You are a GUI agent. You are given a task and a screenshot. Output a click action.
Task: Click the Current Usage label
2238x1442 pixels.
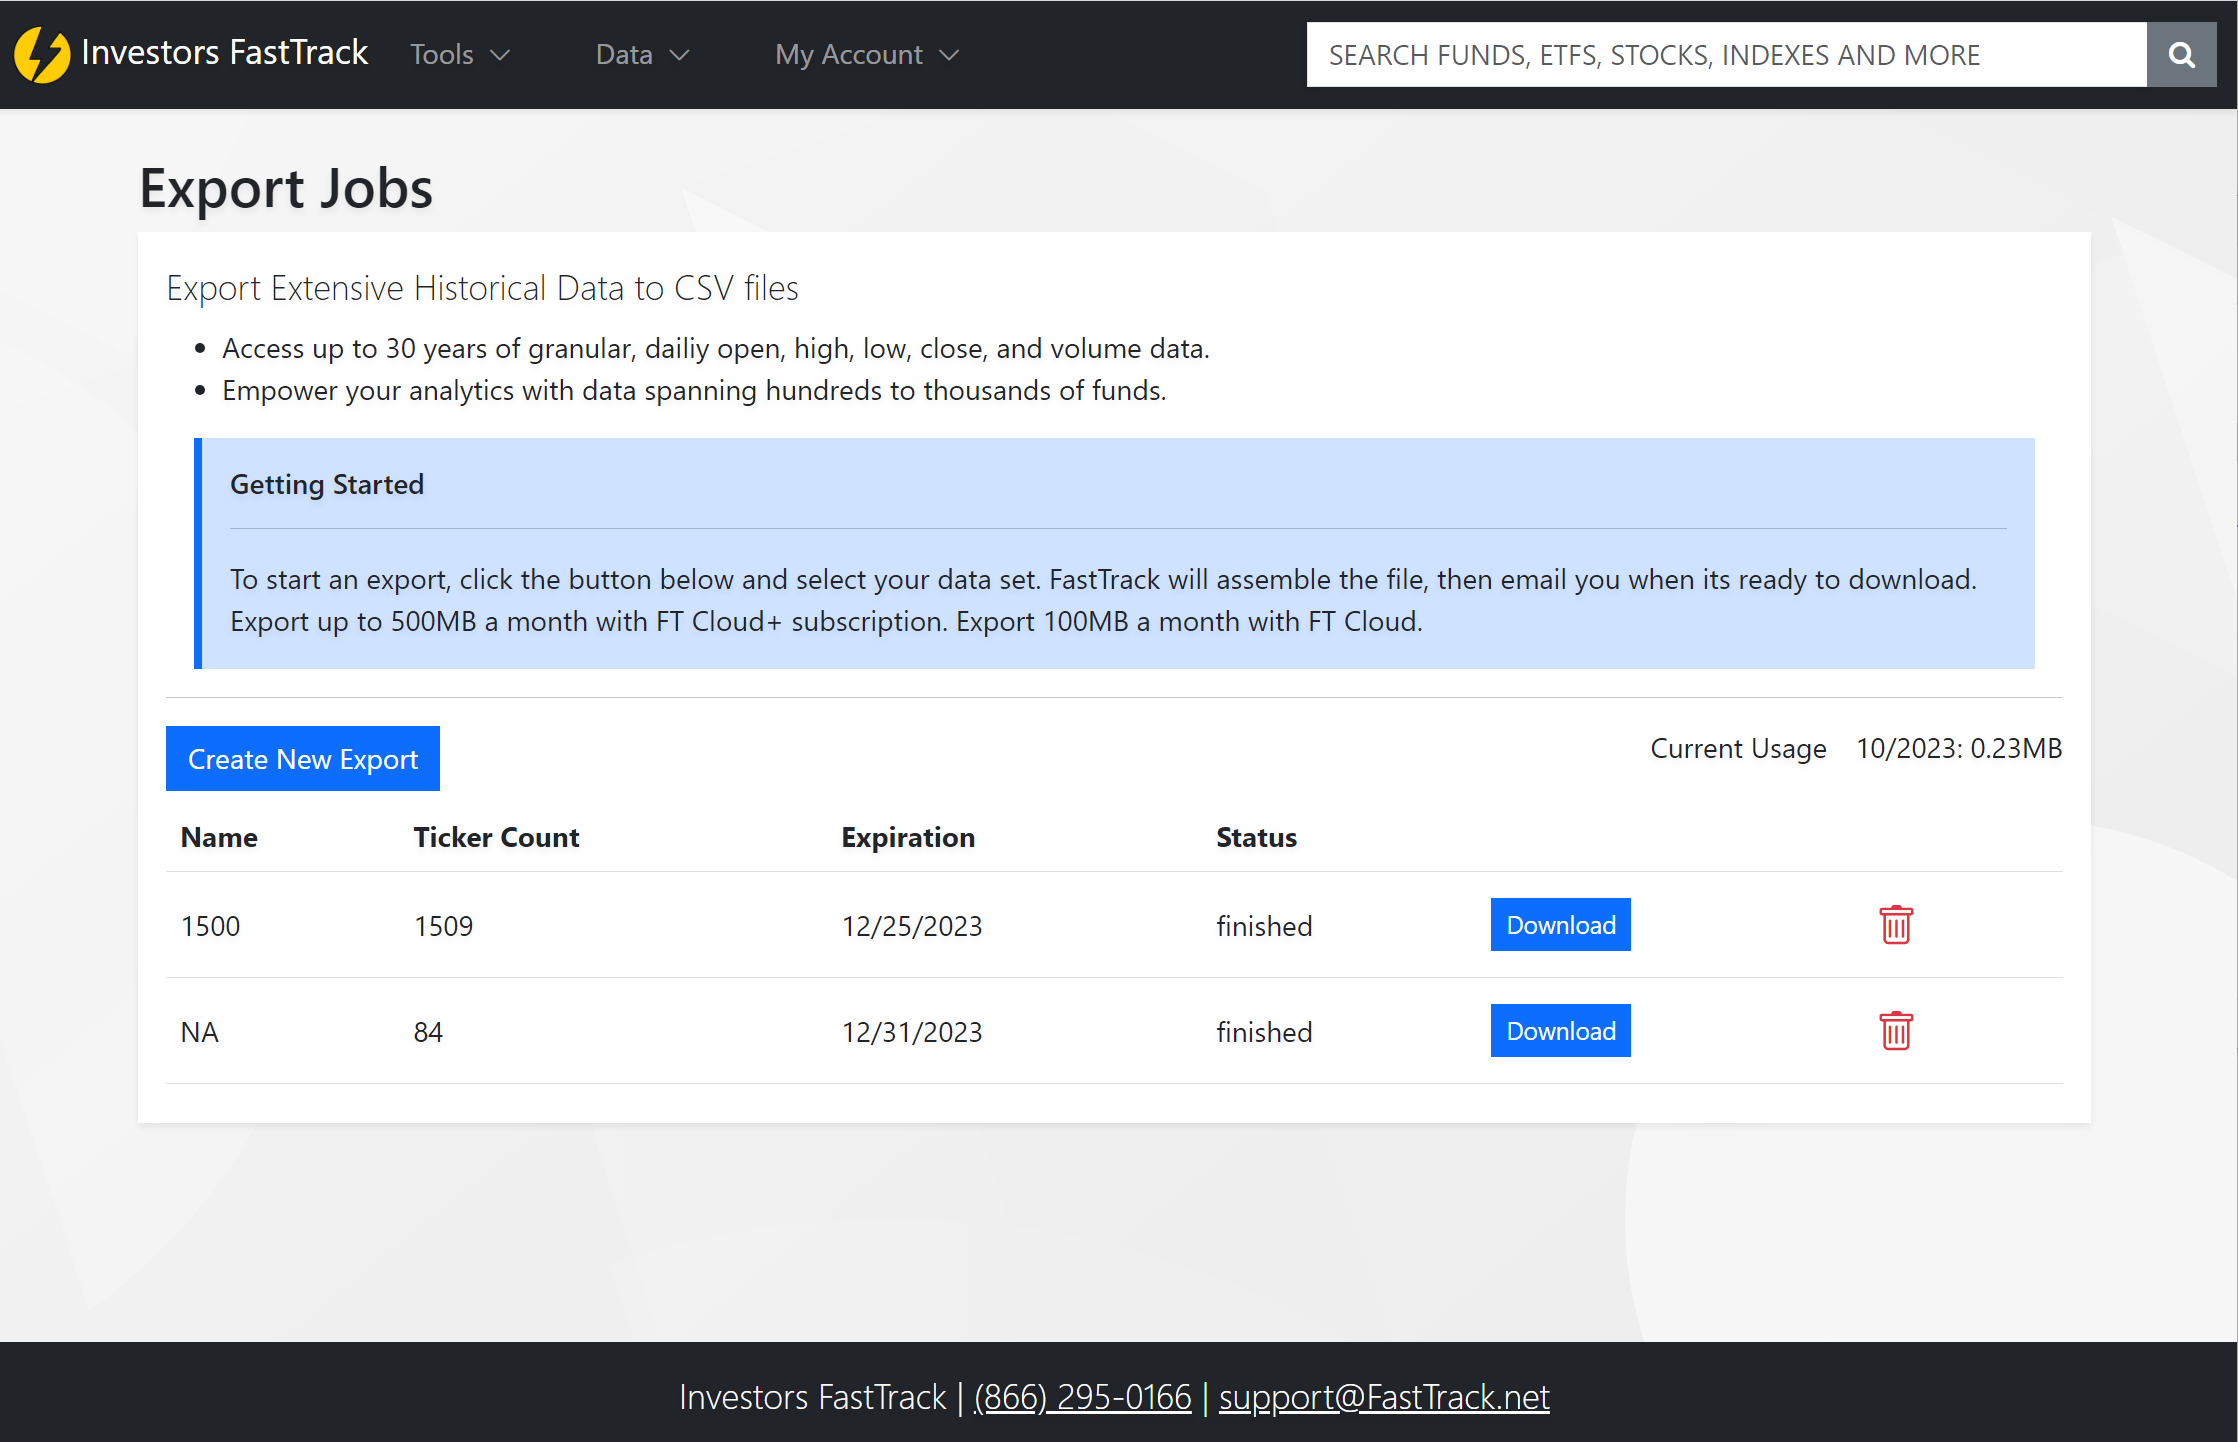pyautogui.click(x=1738, y=749)
